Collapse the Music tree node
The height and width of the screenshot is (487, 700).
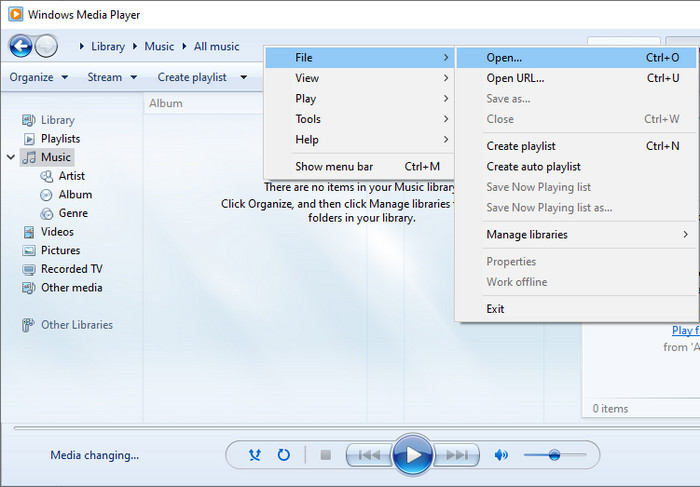tap(11, 157)
